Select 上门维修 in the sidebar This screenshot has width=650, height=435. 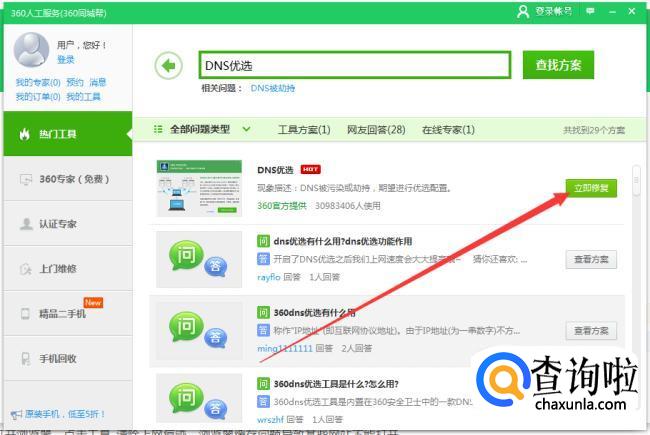[68, 269]
